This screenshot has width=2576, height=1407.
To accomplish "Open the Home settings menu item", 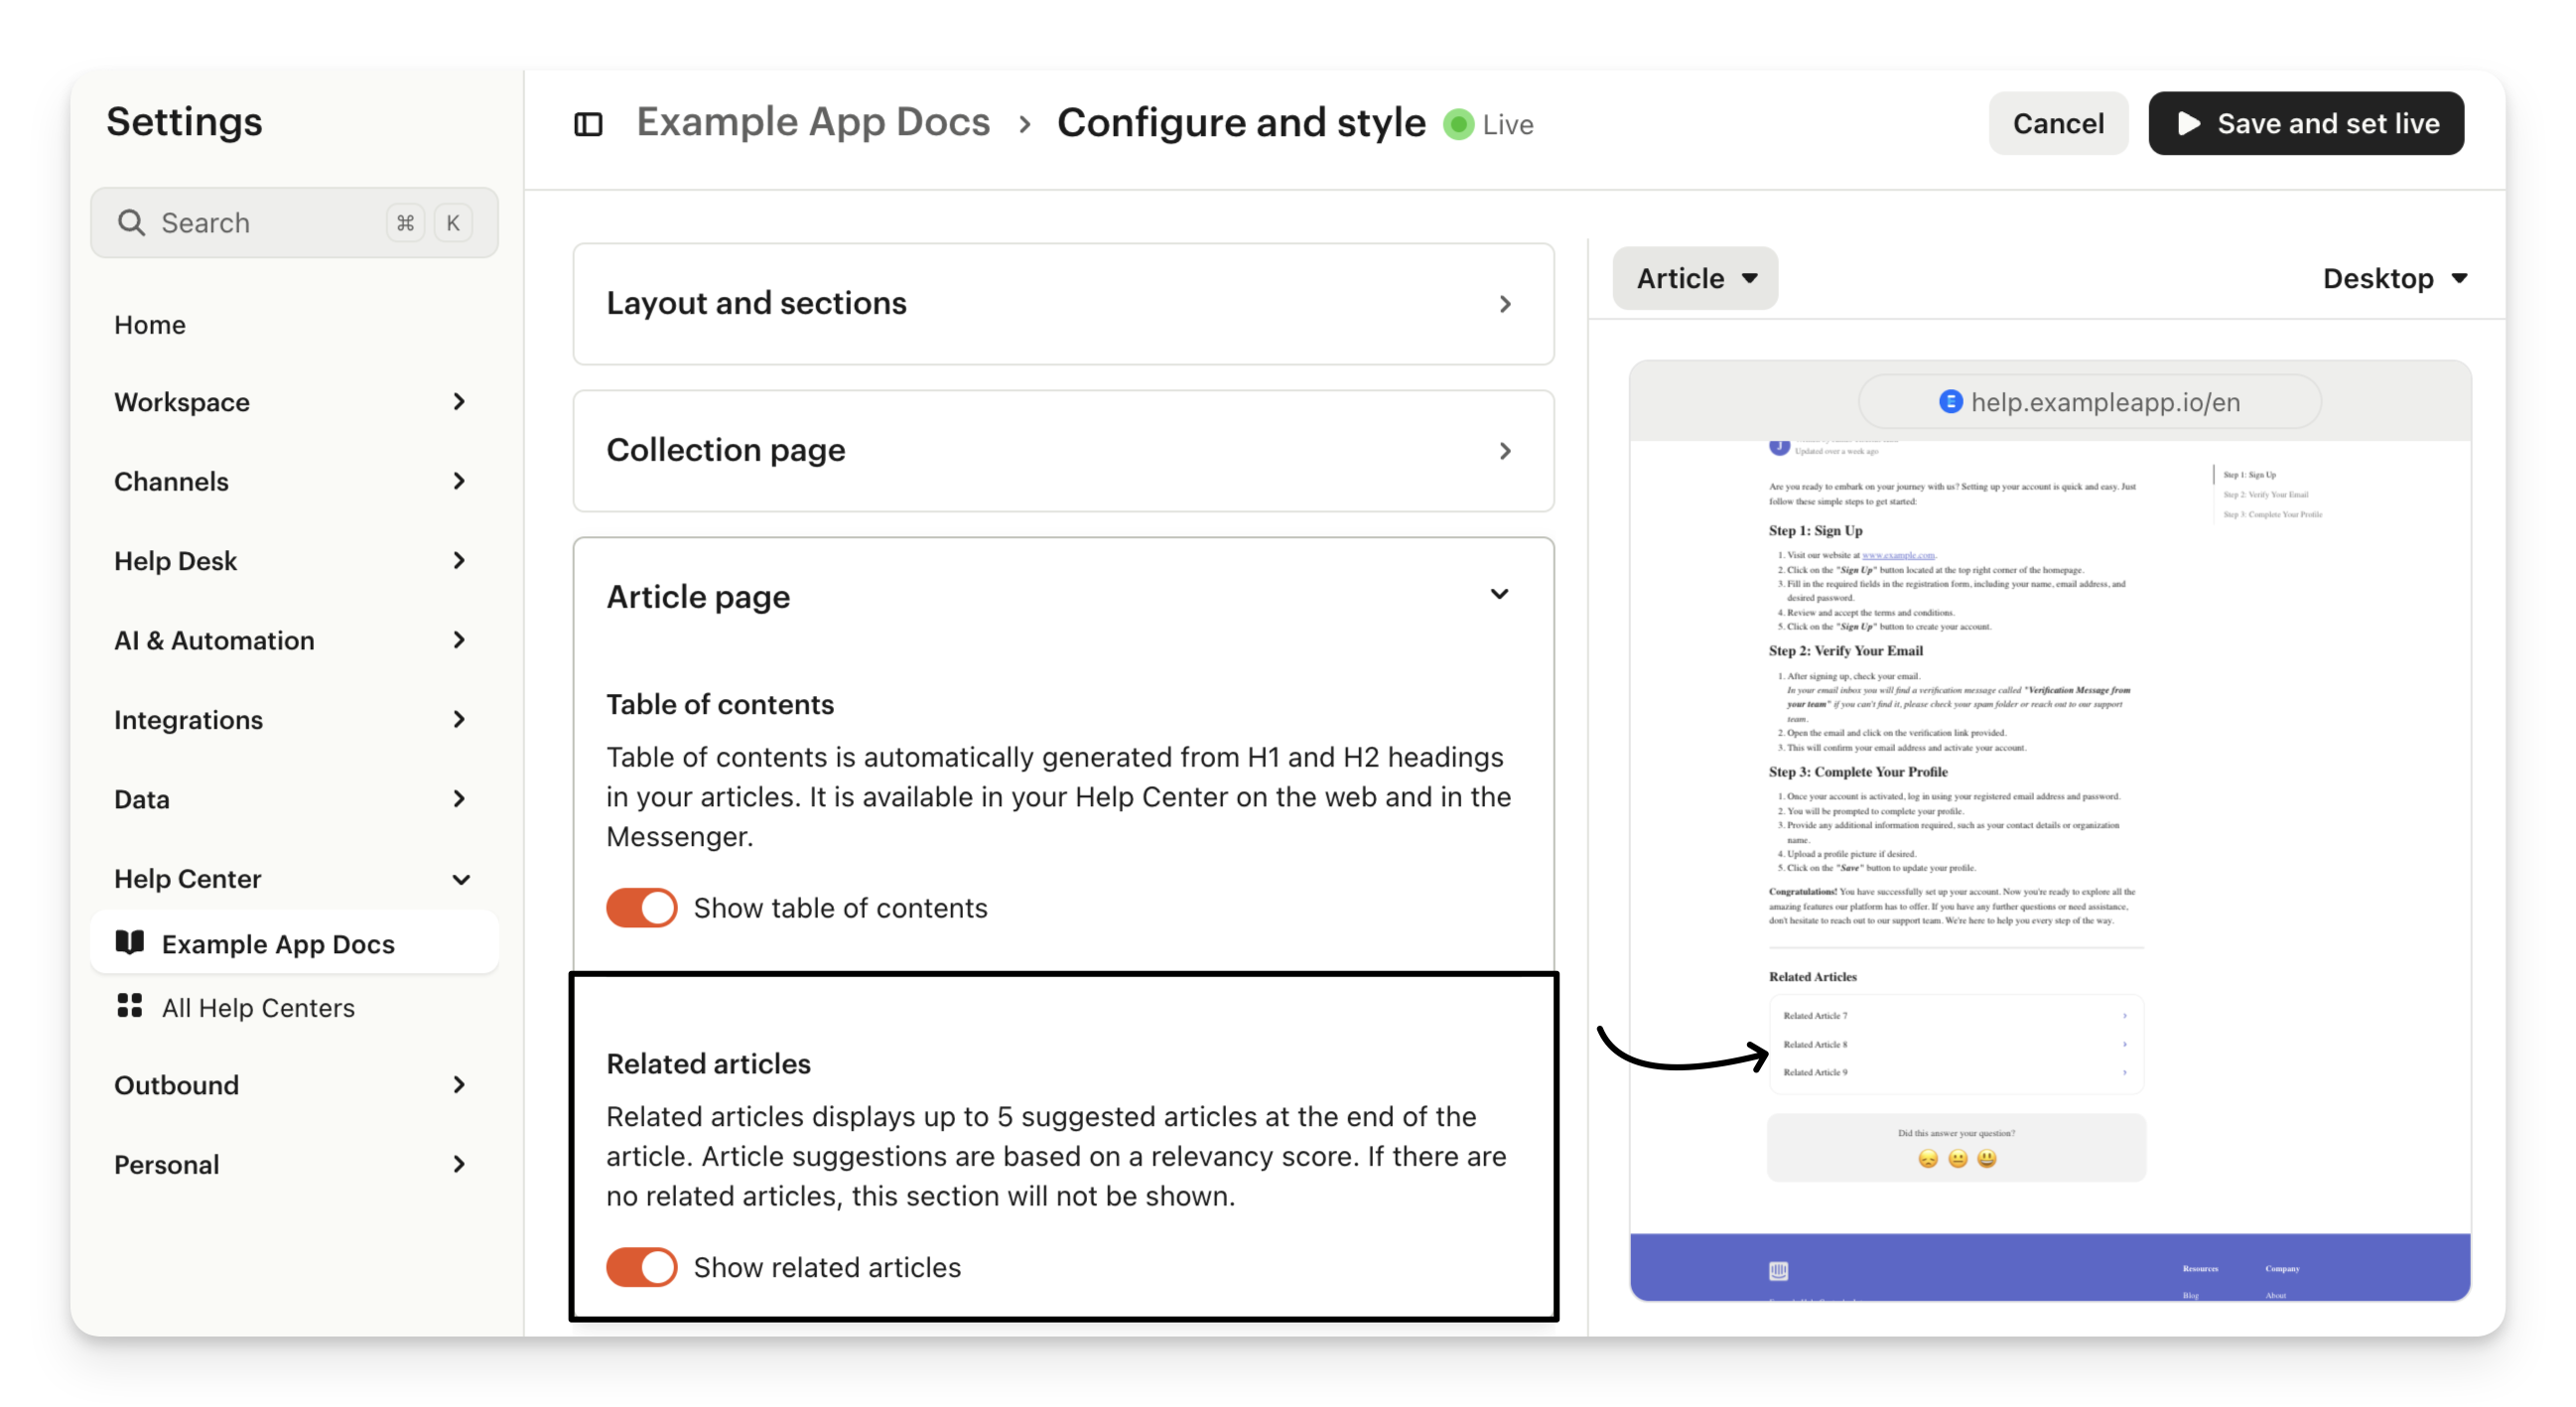I will (150, 324).
